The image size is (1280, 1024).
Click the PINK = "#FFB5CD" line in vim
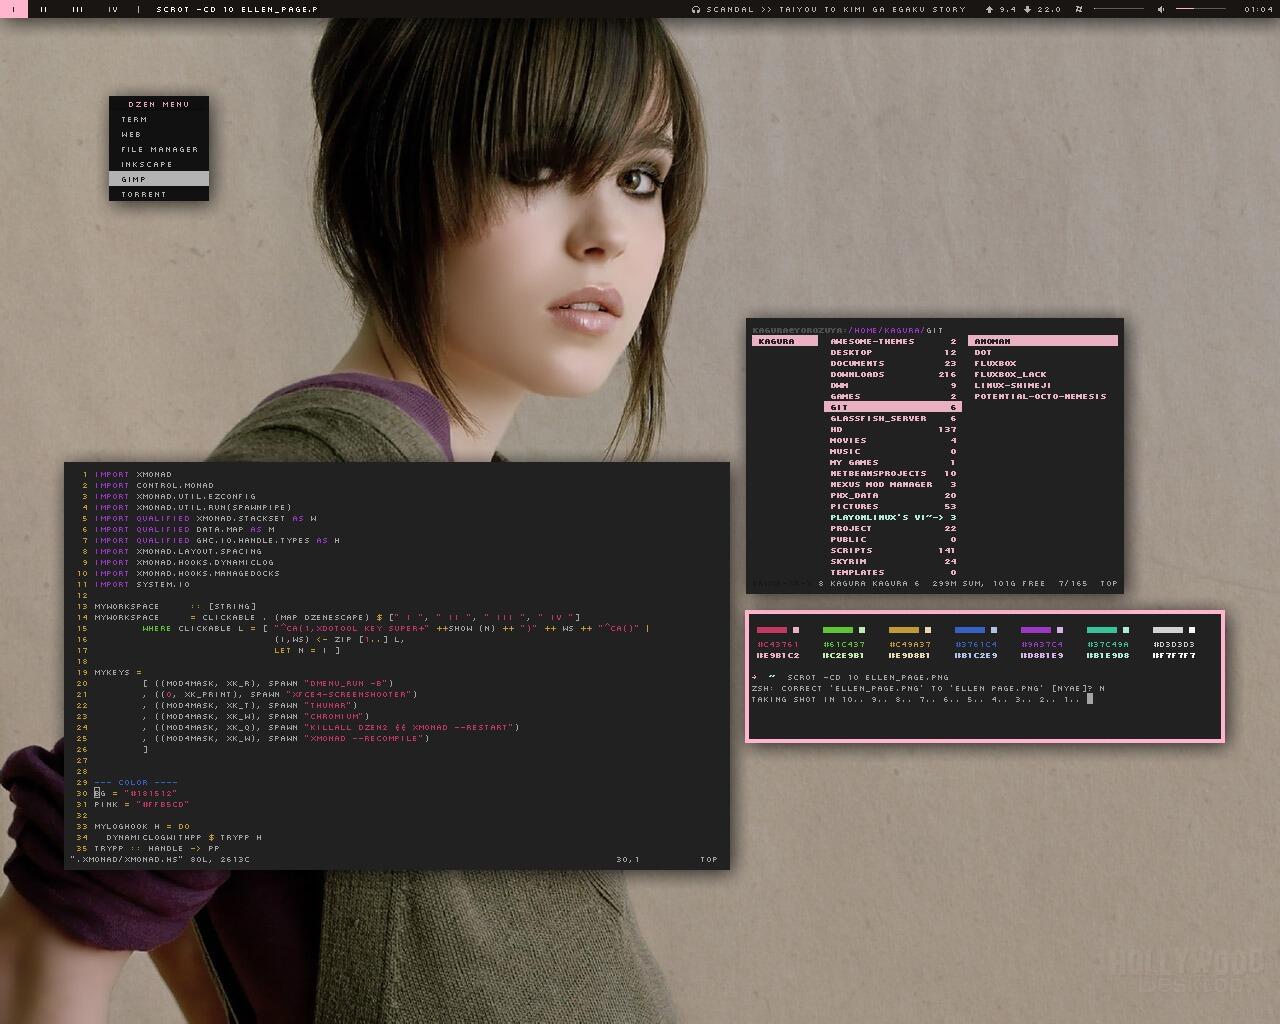point(142,804)
